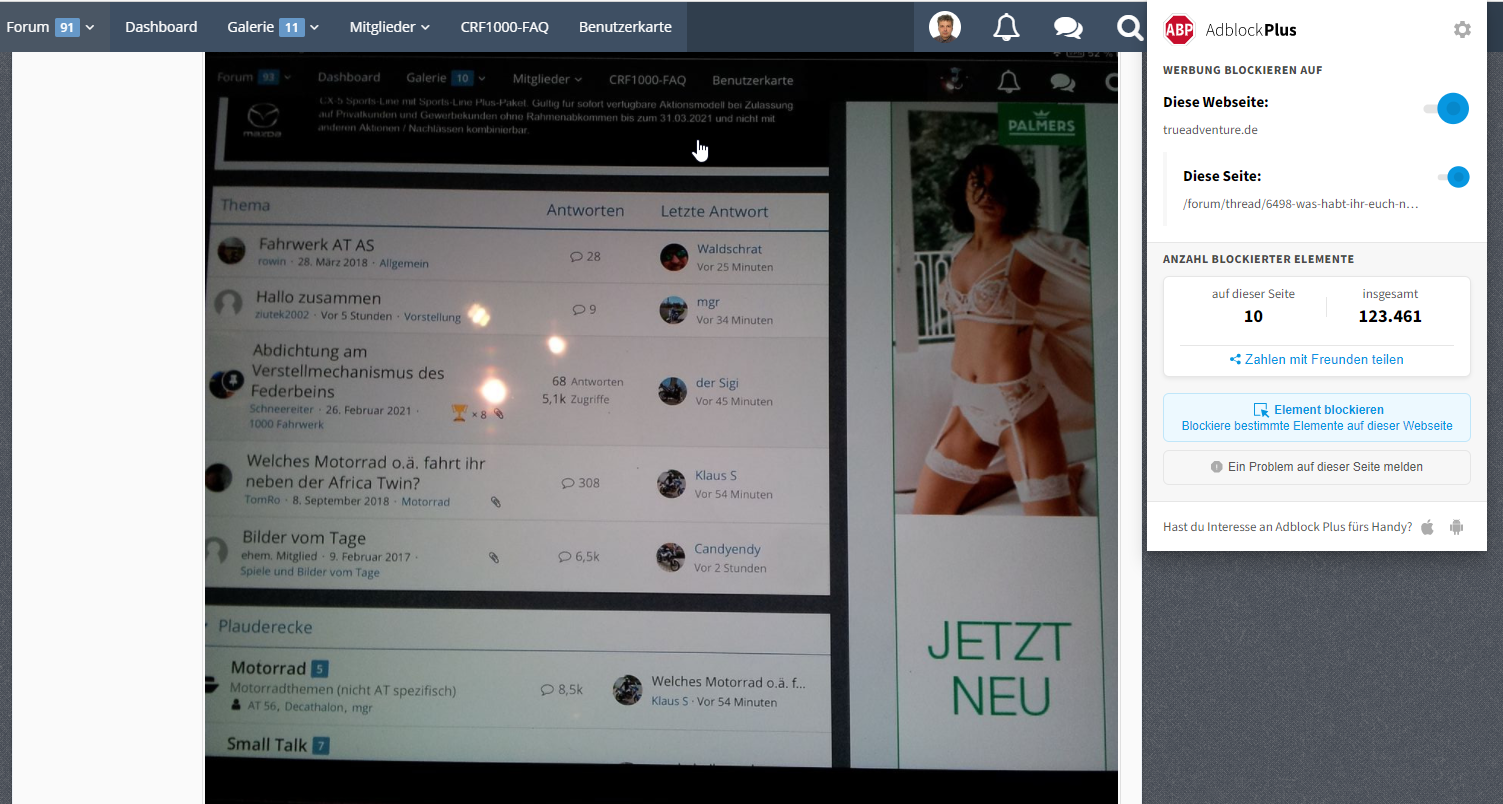
Task: Open the conversations chat bubbles icon
Action: point(1068,28)
